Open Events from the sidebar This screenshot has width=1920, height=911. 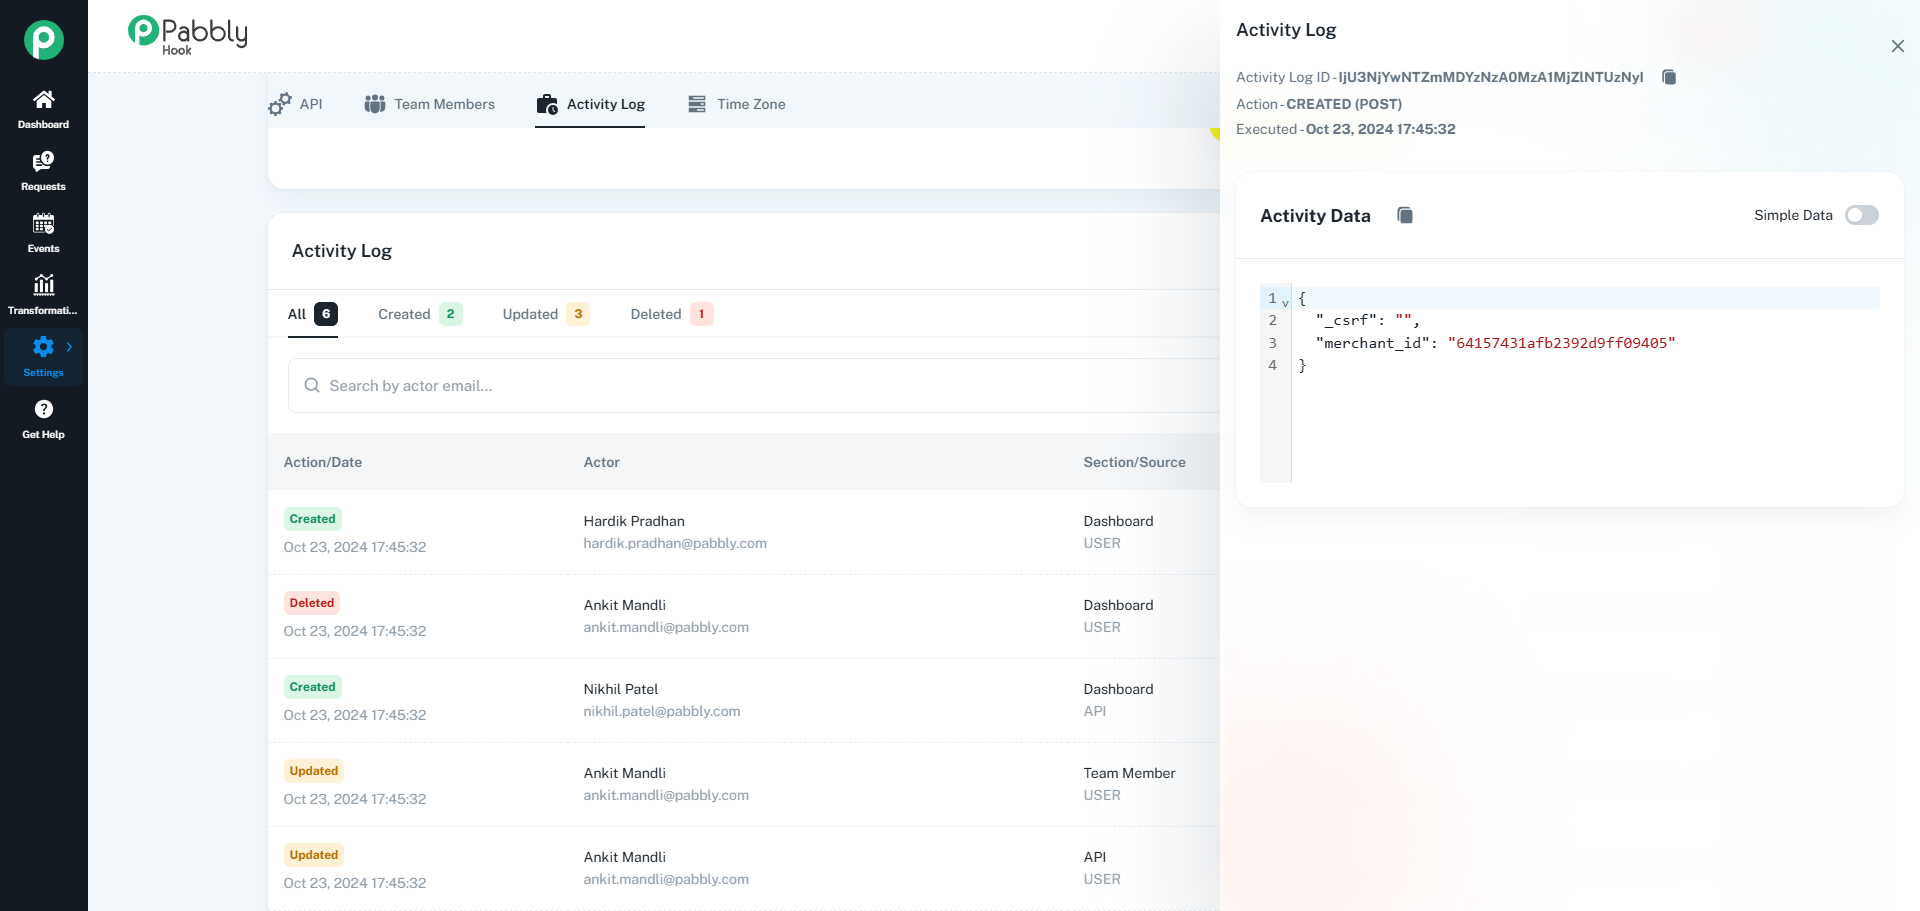pos(44,233)
